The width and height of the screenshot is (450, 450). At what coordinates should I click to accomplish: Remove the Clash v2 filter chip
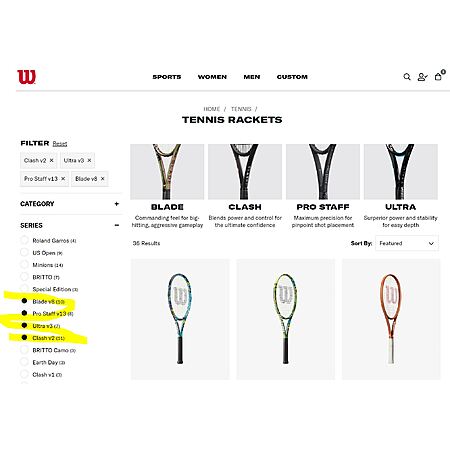52,160
